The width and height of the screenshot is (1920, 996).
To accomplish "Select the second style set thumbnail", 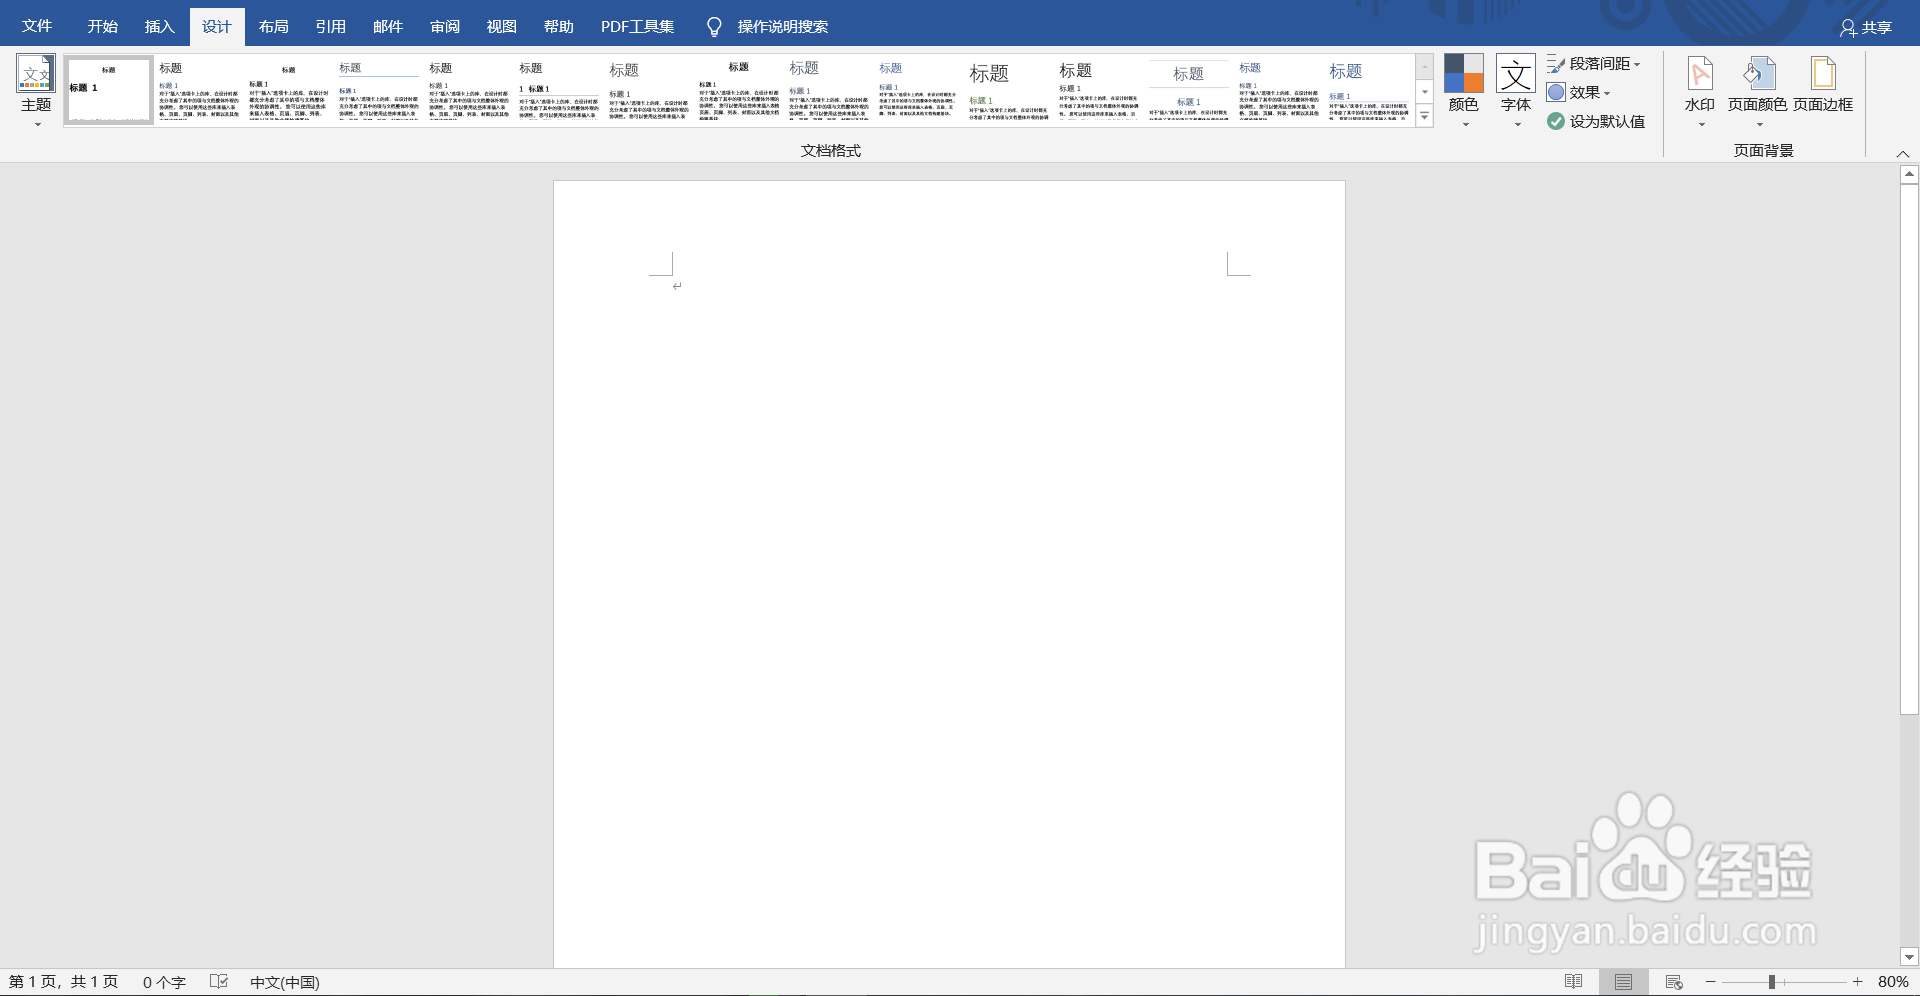I will tap(199, 90).
